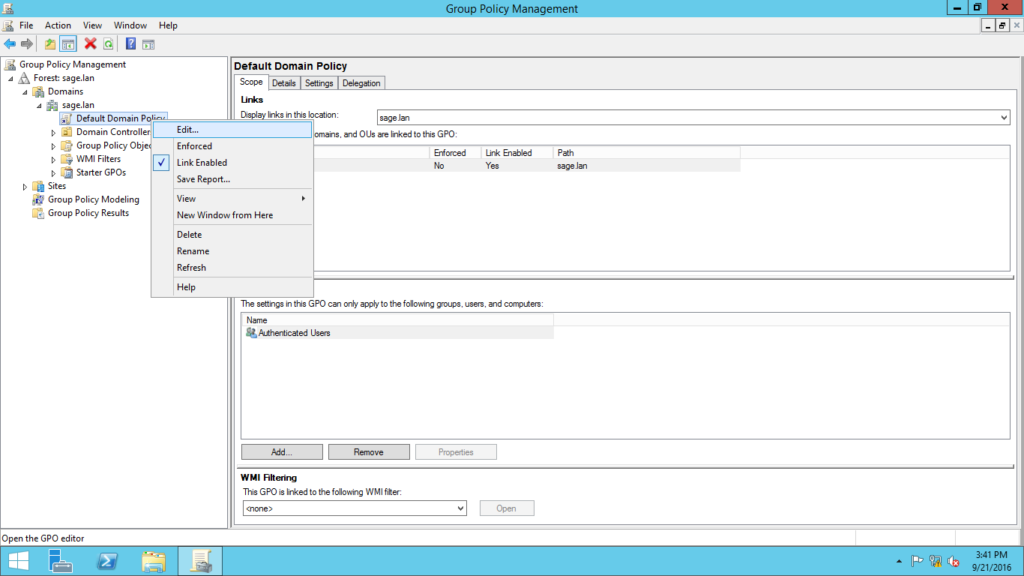Collapse the Forest sage.lan tree node
1024x576 pixels.
[11, 78]
